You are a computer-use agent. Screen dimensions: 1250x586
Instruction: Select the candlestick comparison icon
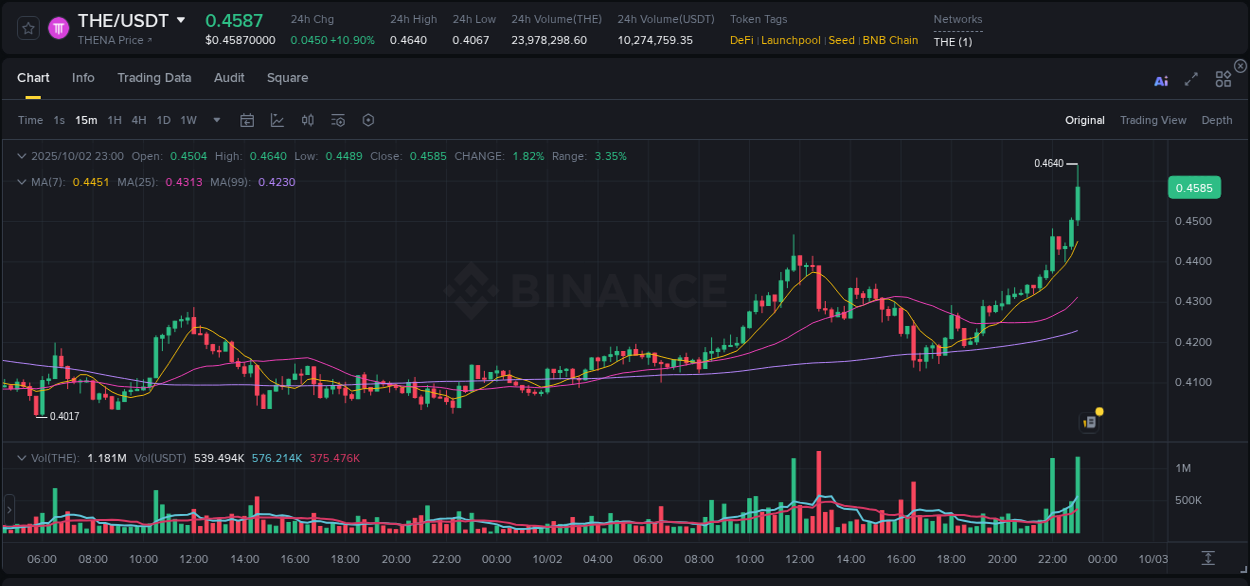coord(307,120)
